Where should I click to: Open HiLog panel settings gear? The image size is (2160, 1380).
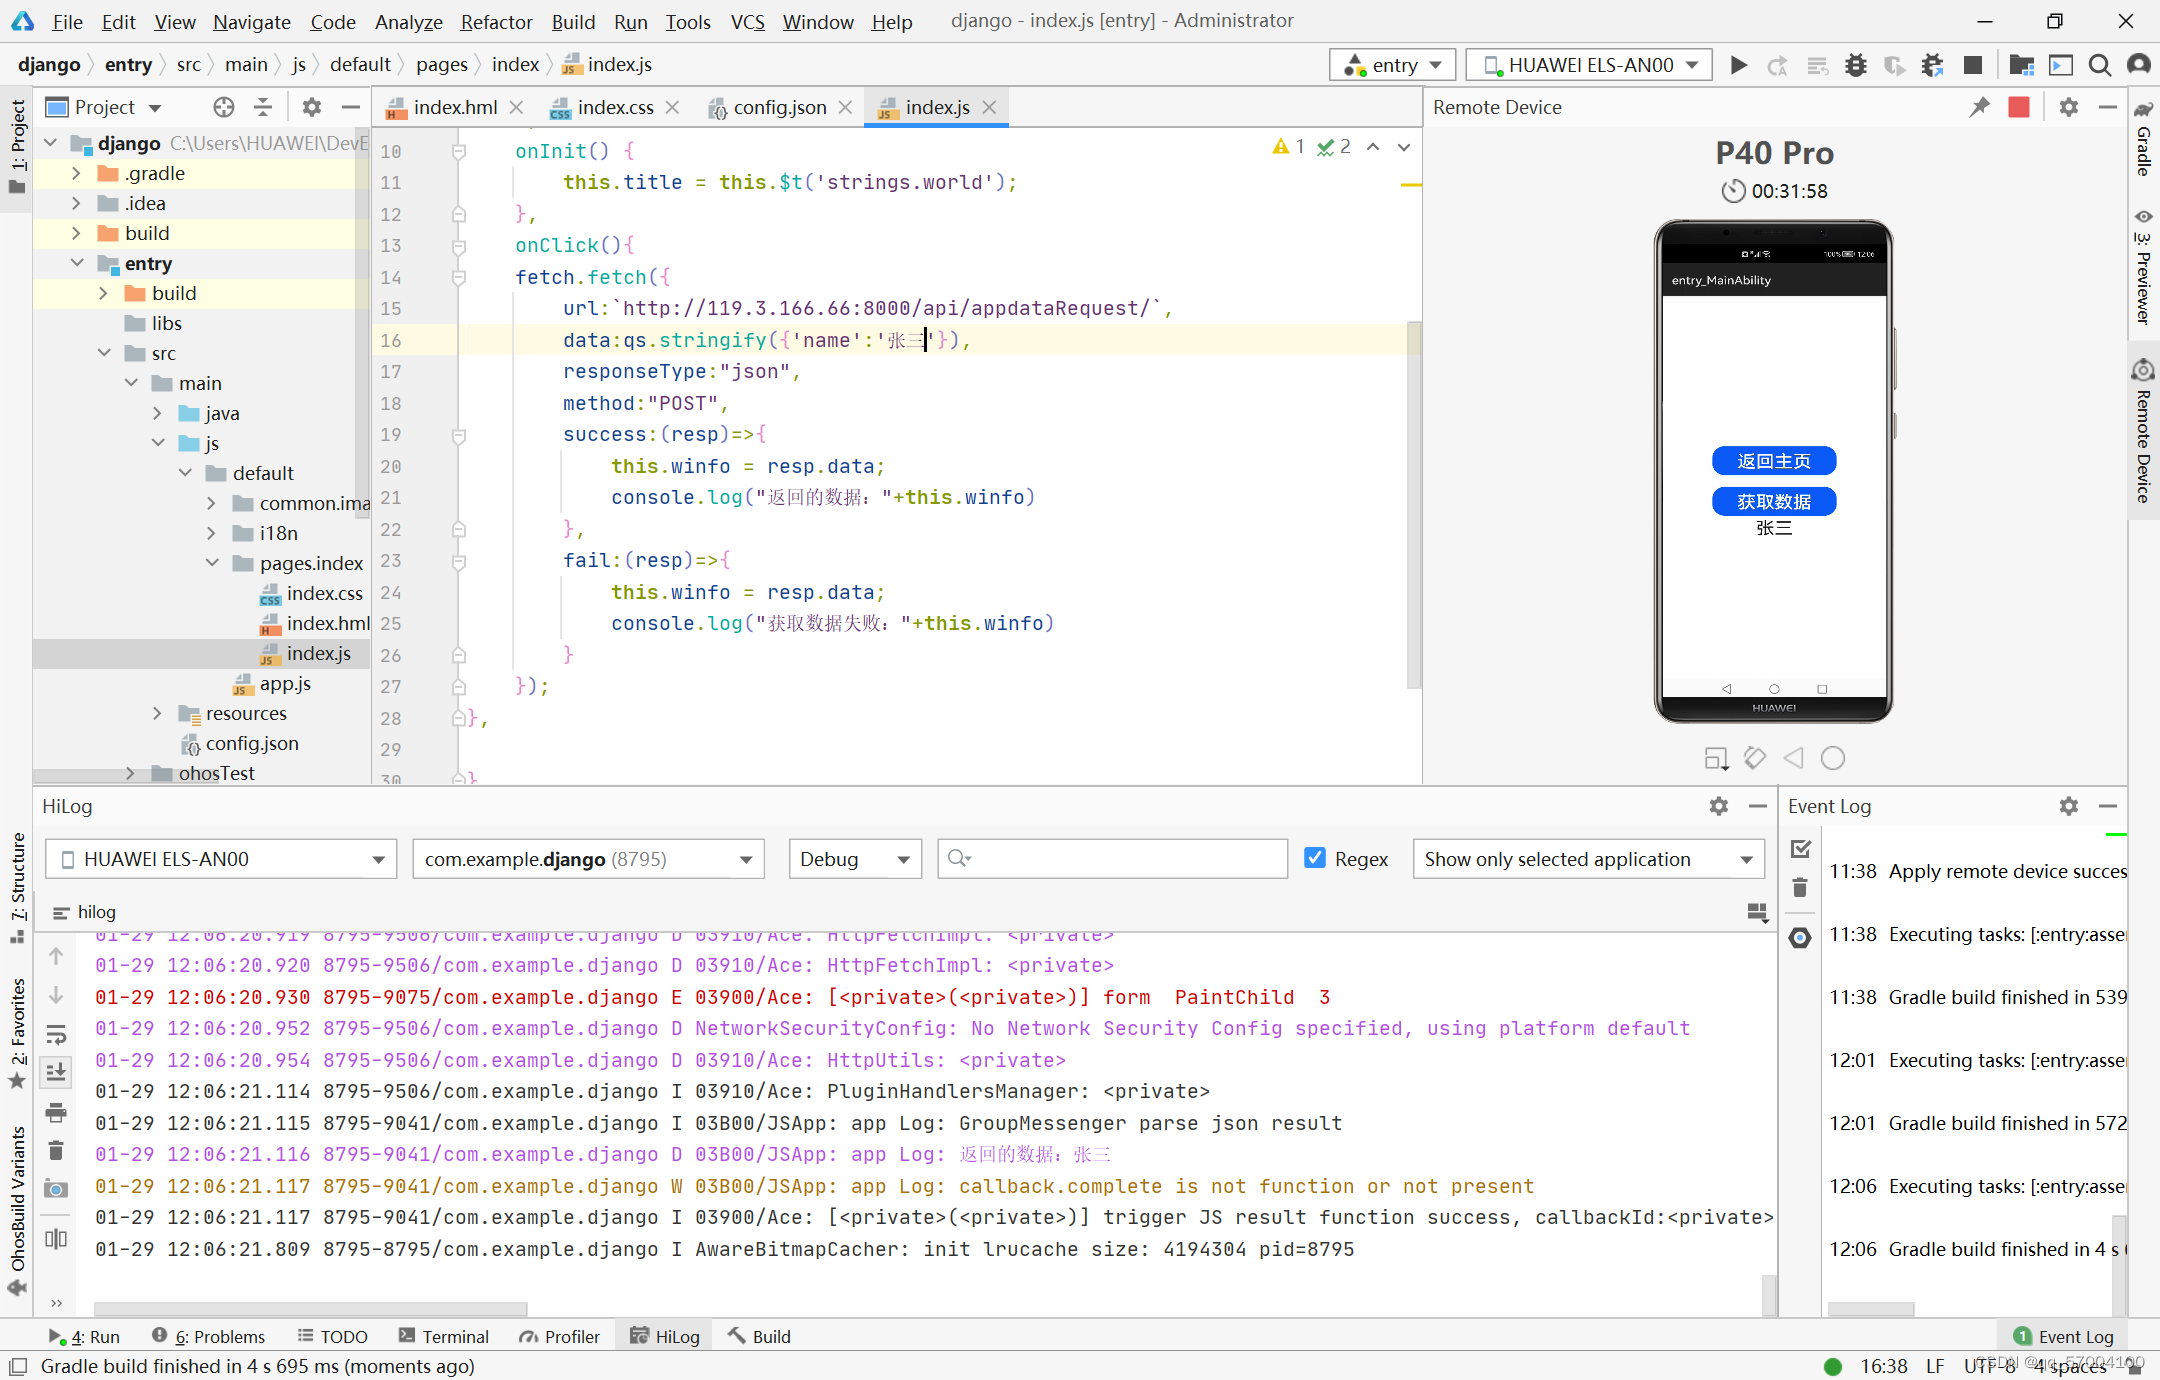1718,806
